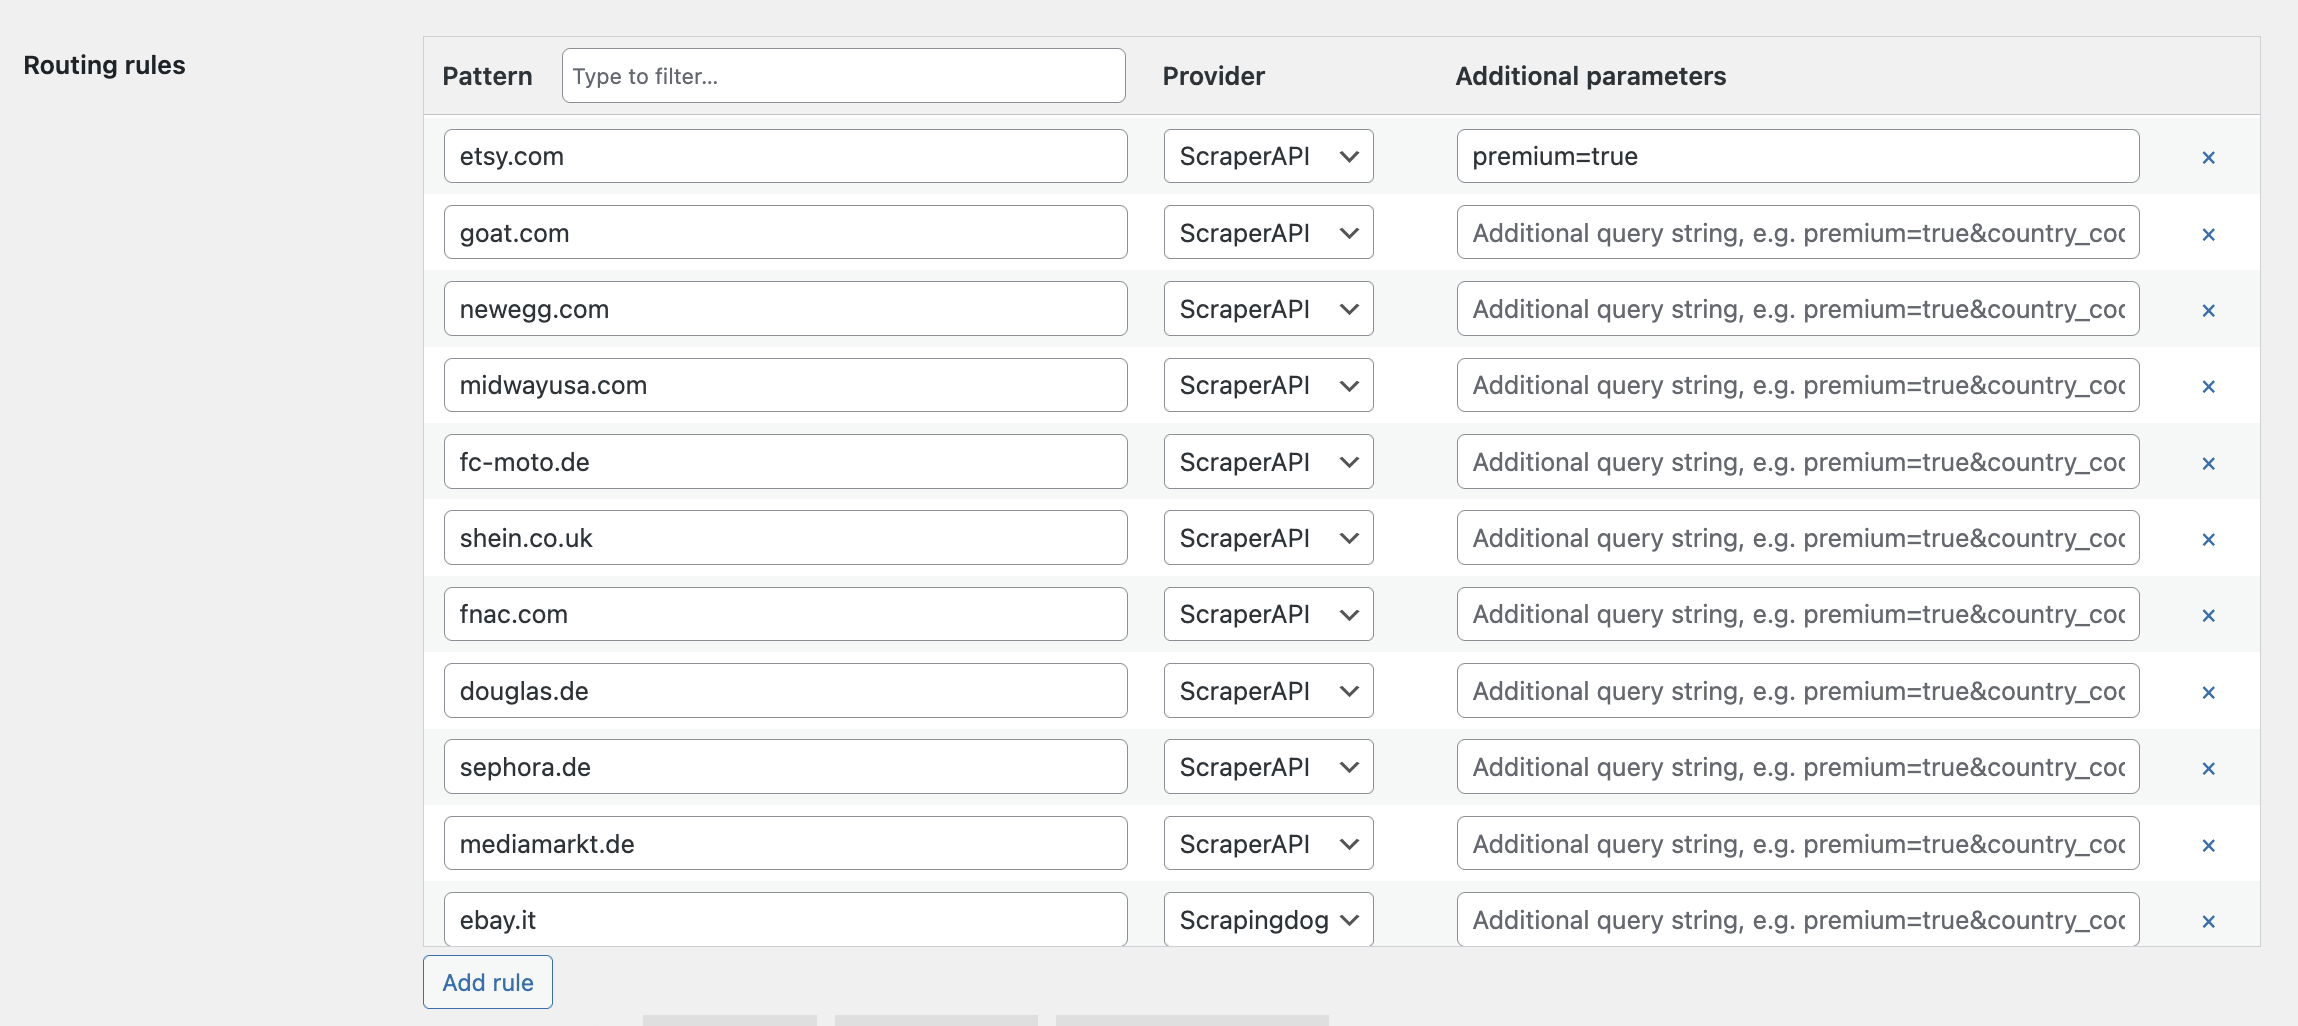Edit the mediamarkt.de pattern input
2298x1026 pixels.
tap(785, 844)
